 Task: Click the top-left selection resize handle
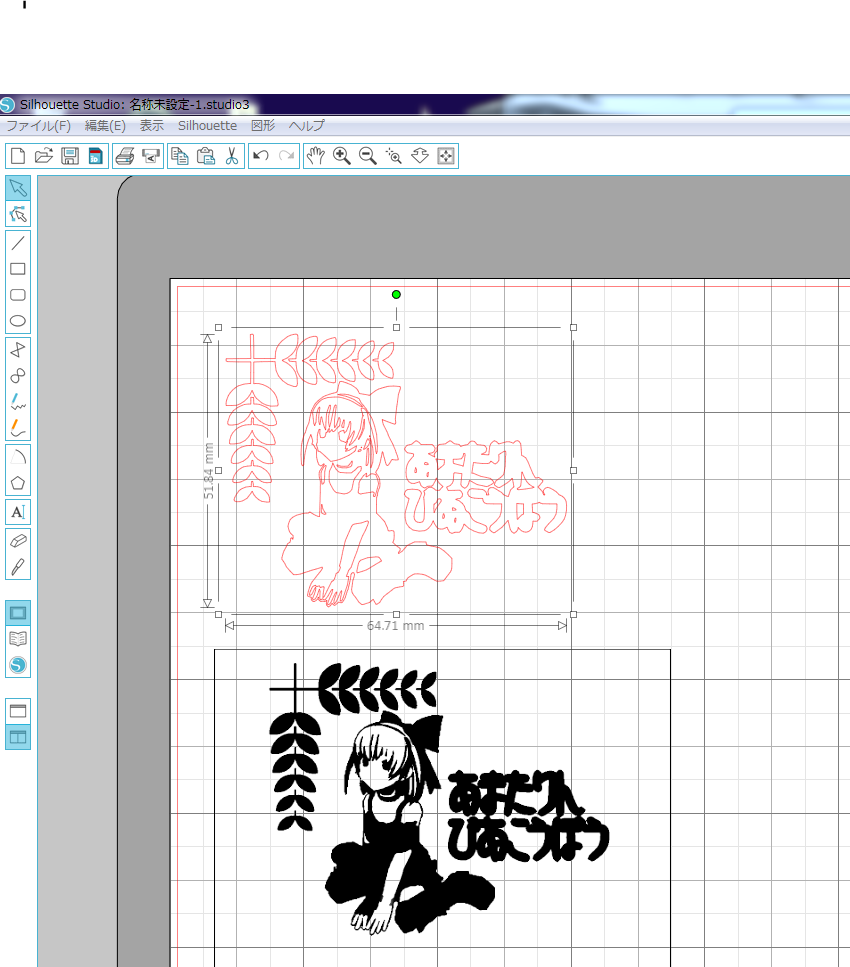point(218,327)
